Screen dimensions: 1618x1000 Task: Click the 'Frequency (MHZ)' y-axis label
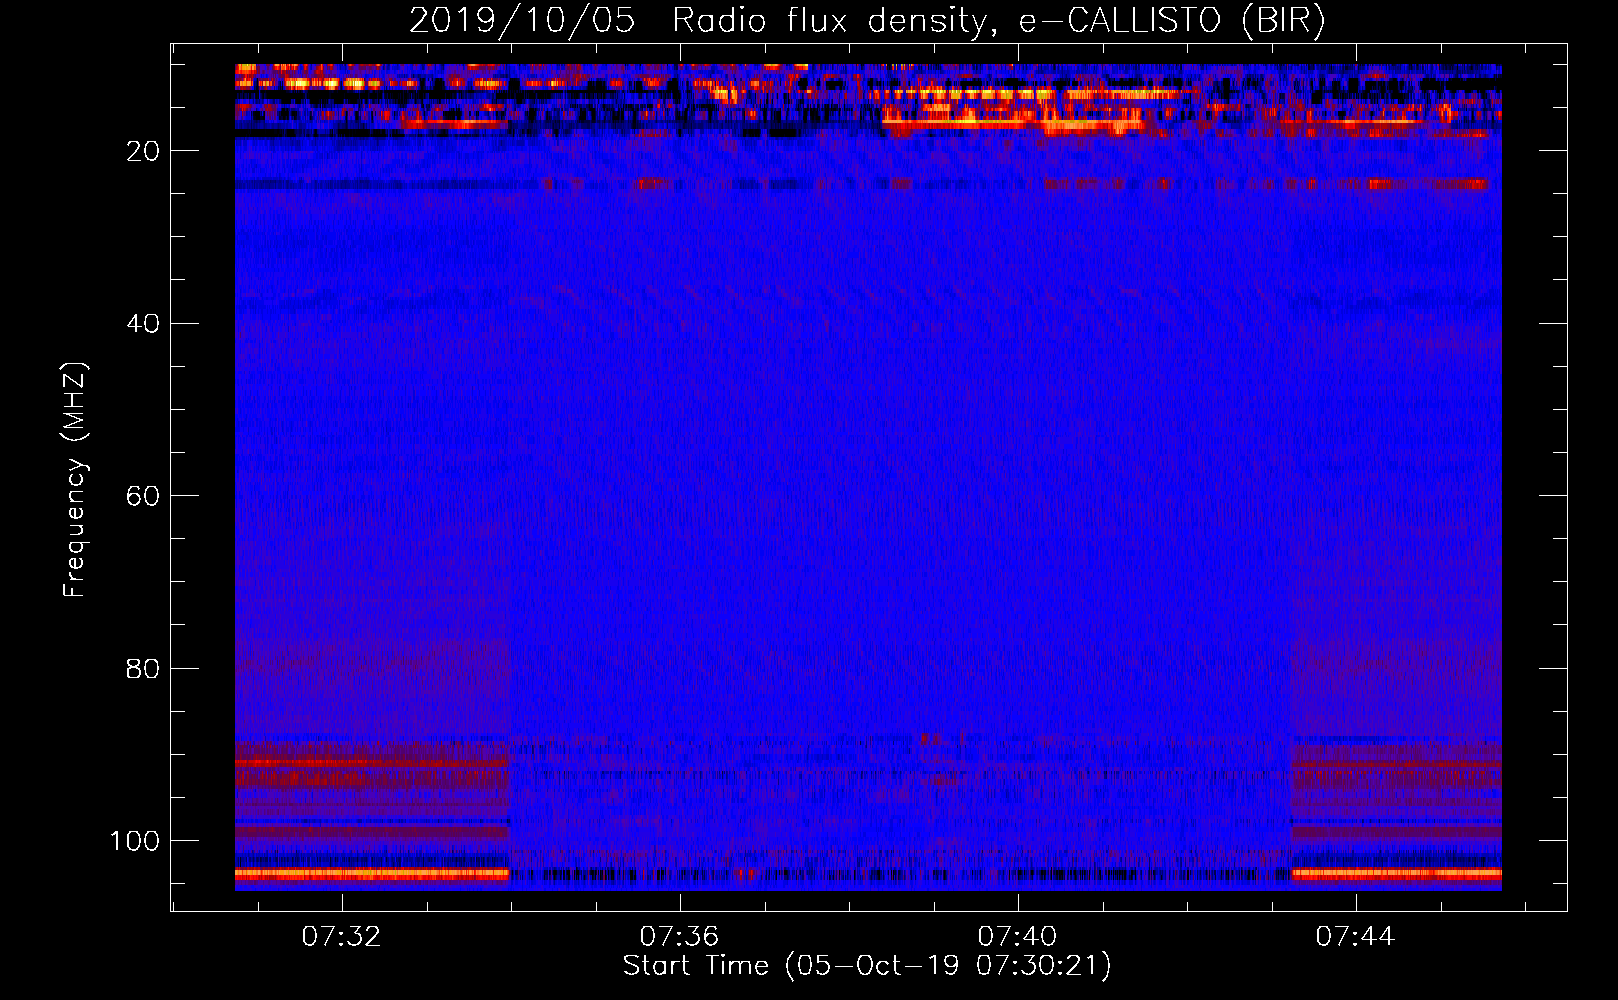click(x=75, y=480)
